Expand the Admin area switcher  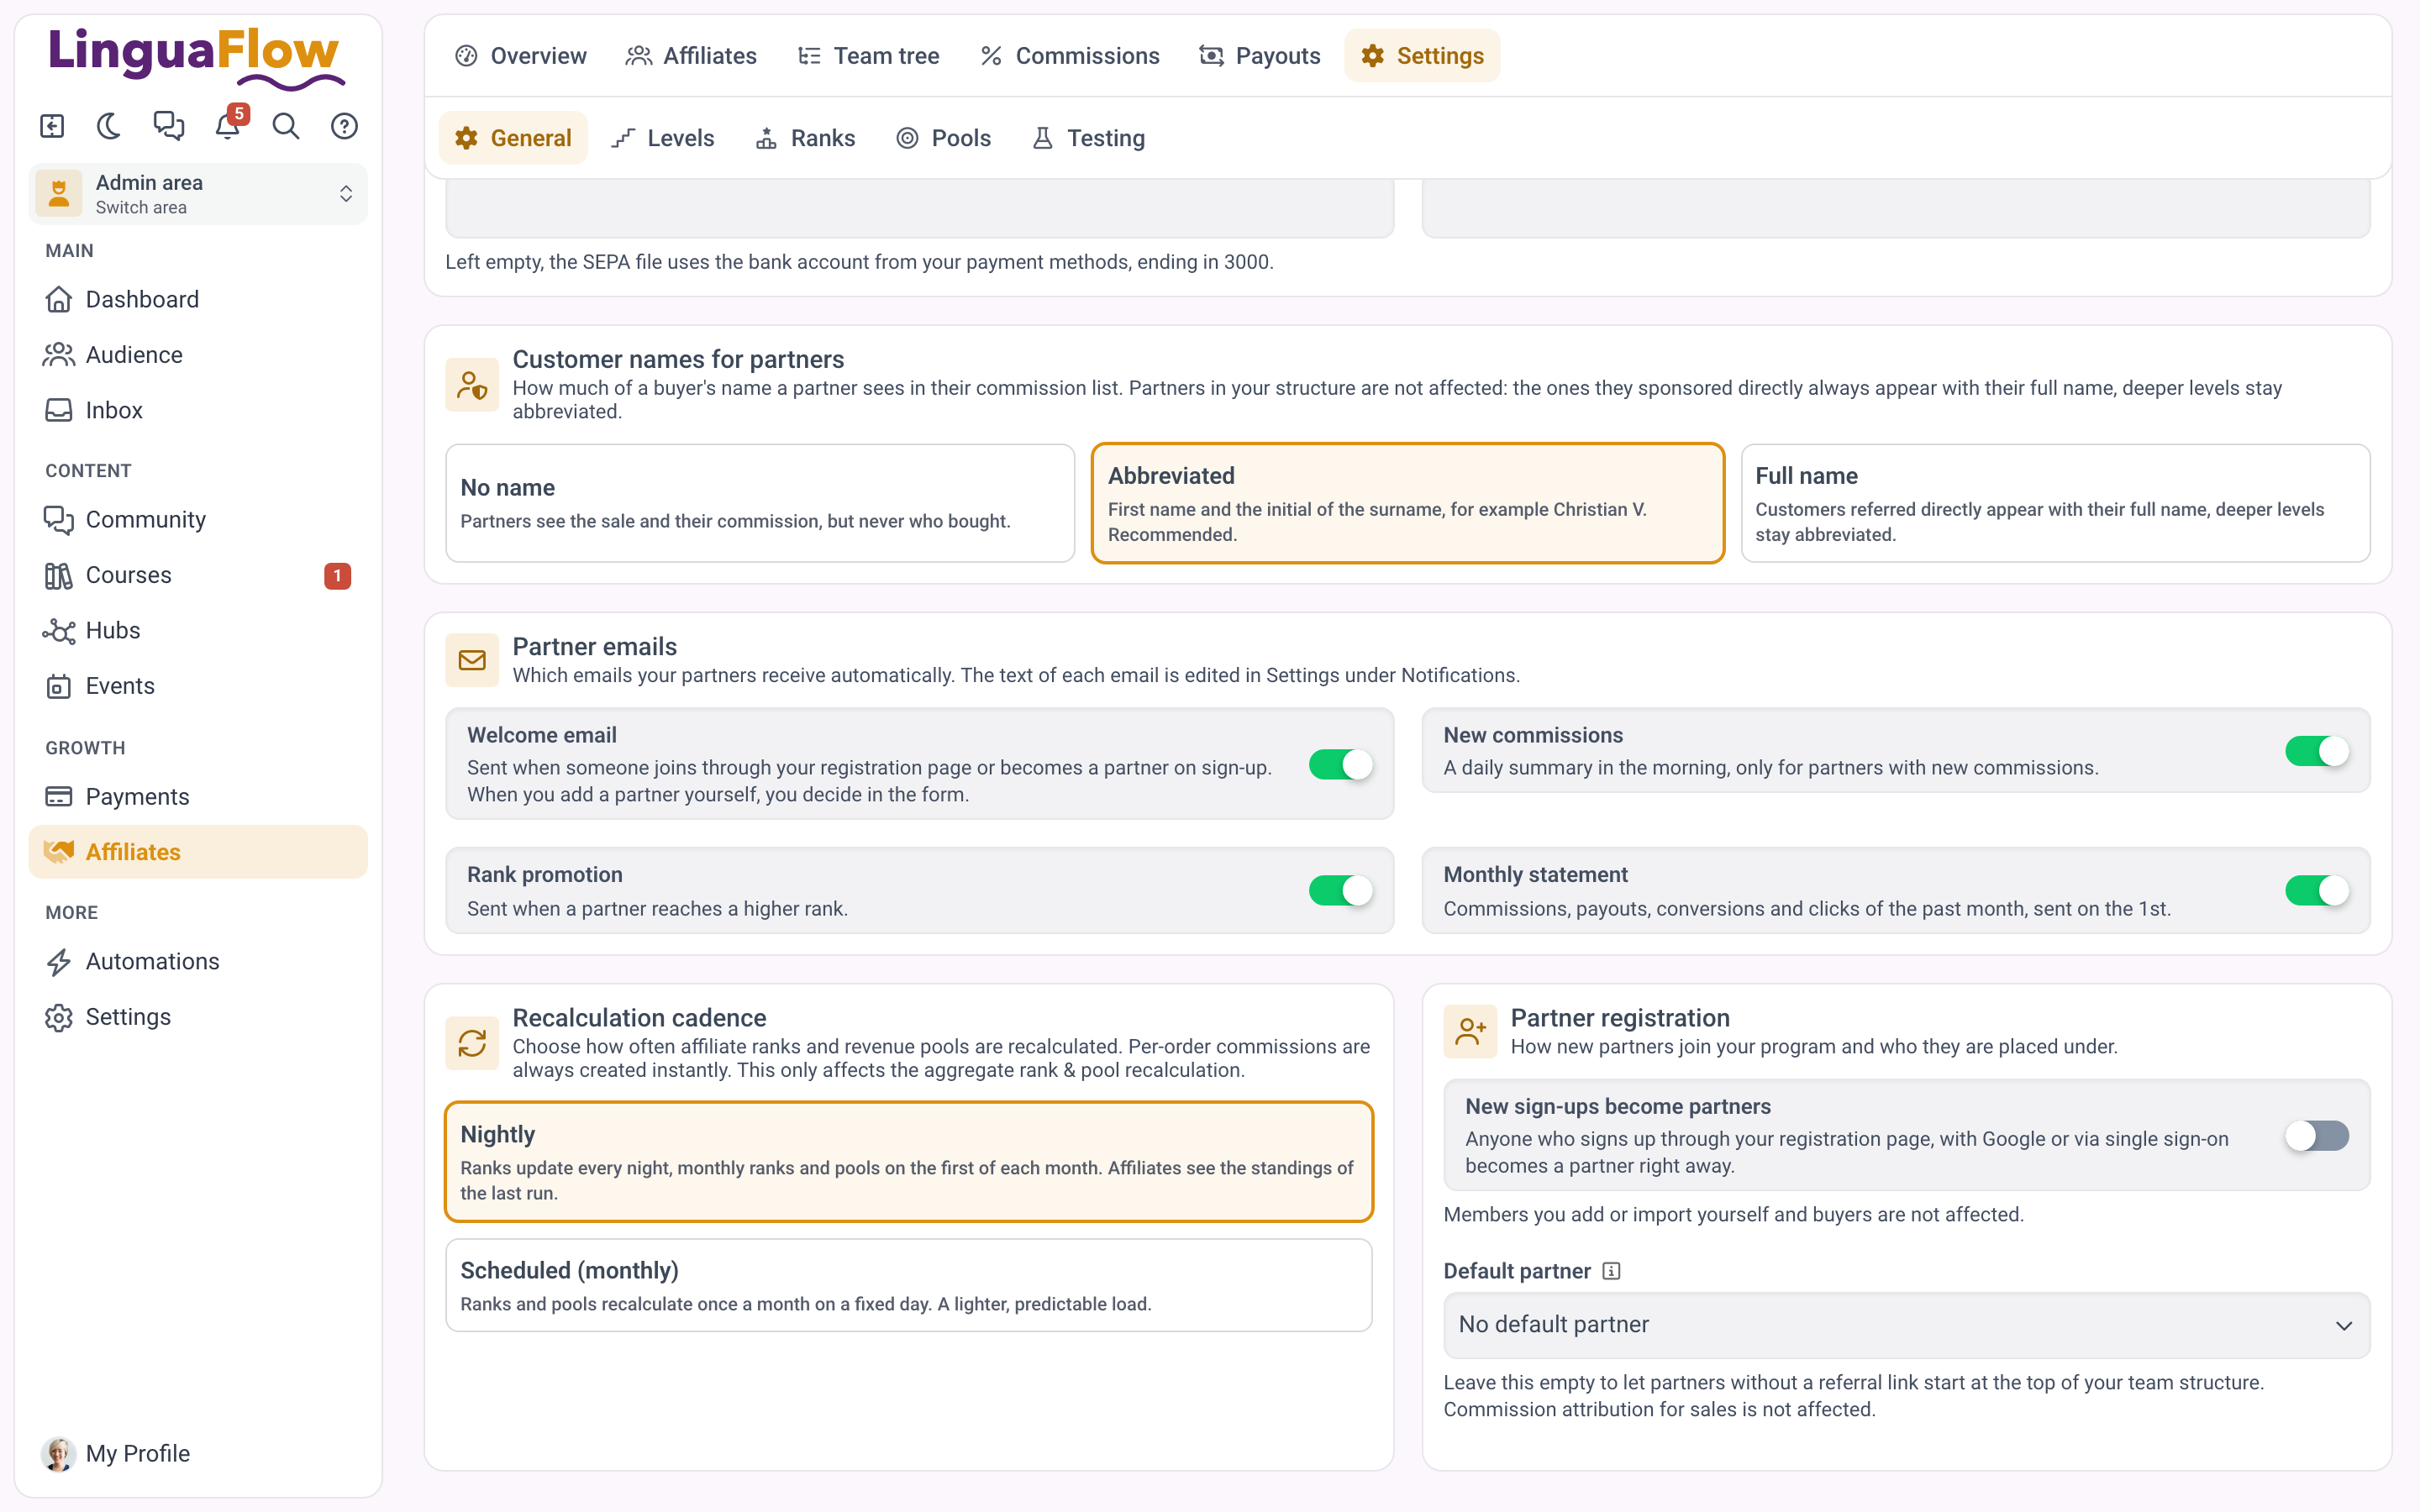click(x=198, y=194)
